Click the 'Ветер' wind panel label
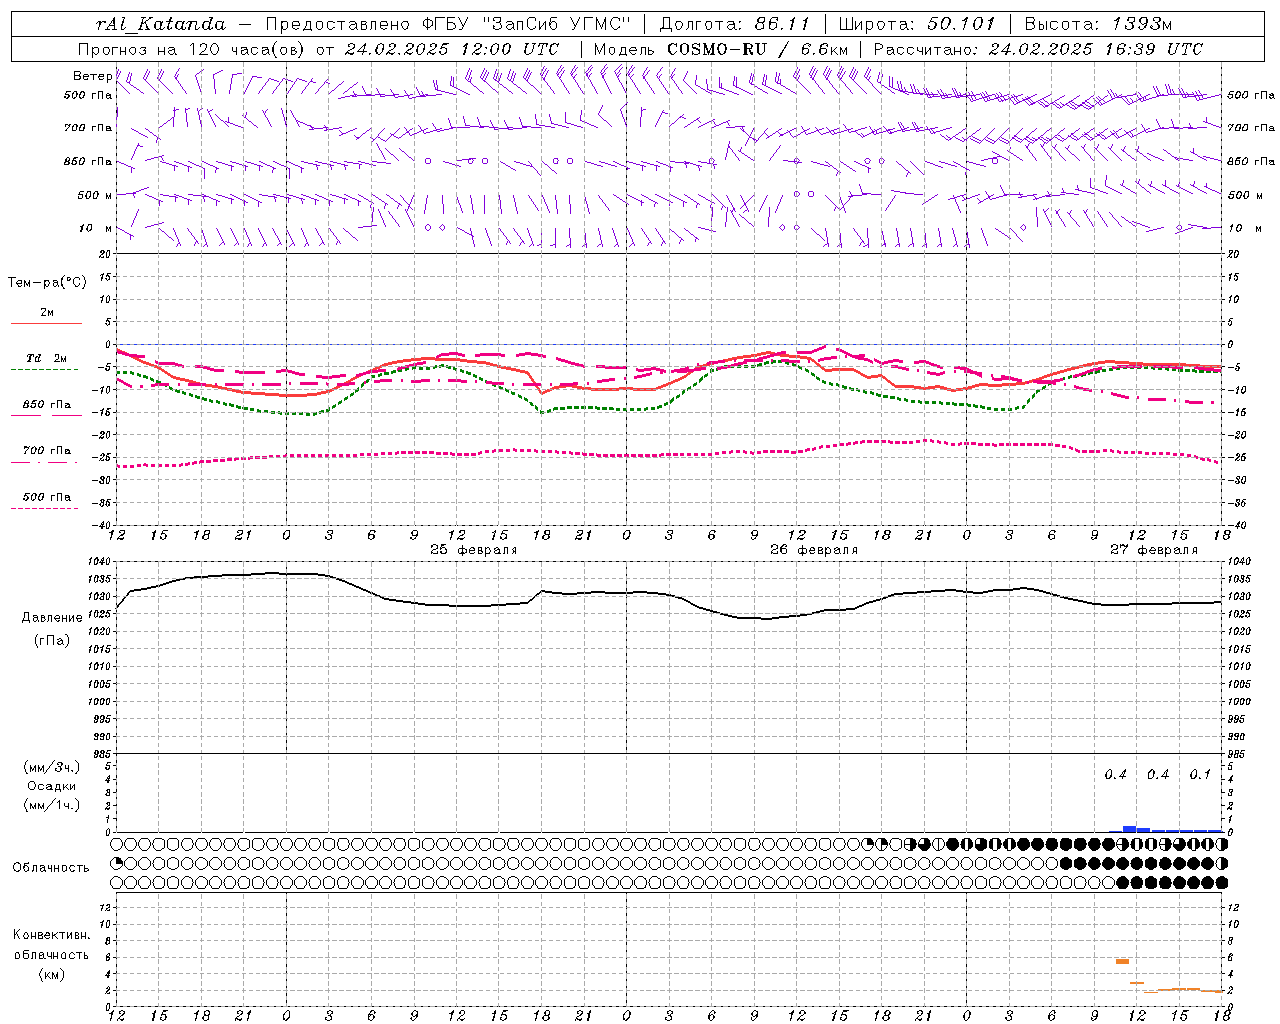The image size is (1280, 1024). coord(92,76)
